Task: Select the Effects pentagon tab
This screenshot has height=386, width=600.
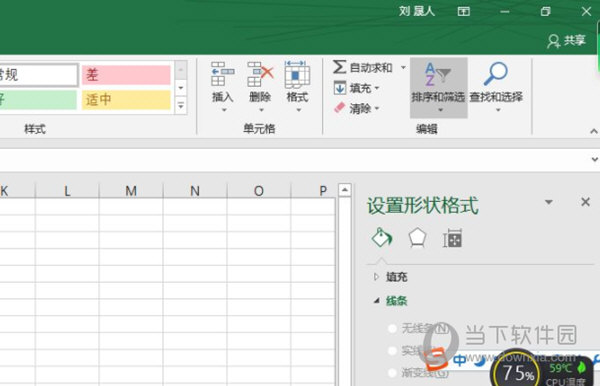Action: click(417, 238)
